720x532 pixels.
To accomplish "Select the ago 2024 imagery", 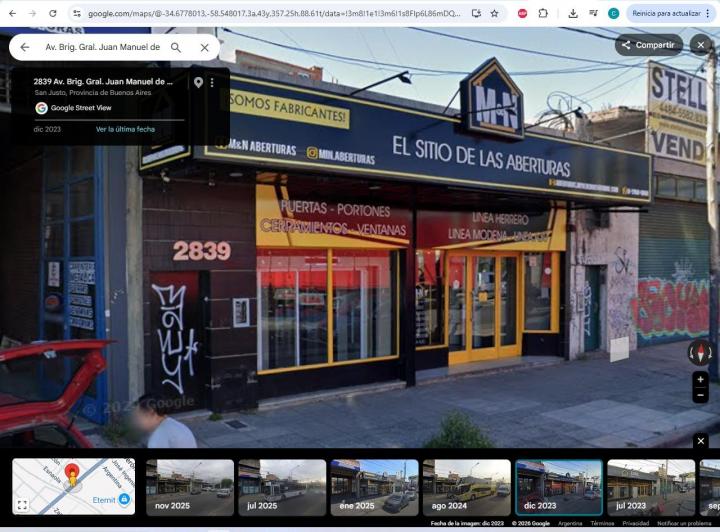I will point(467,487).
